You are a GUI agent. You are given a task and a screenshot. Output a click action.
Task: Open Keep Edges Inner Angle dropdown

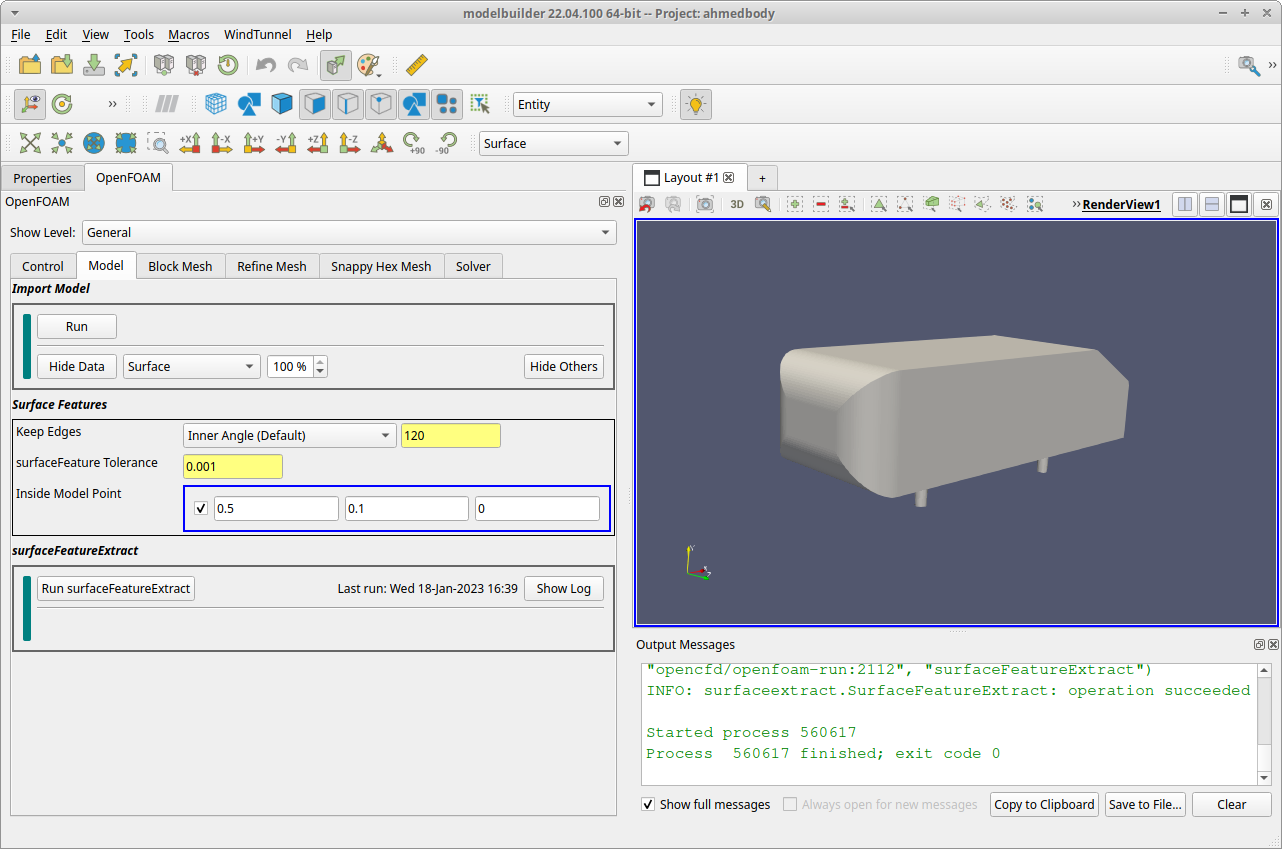coord(290,435)
